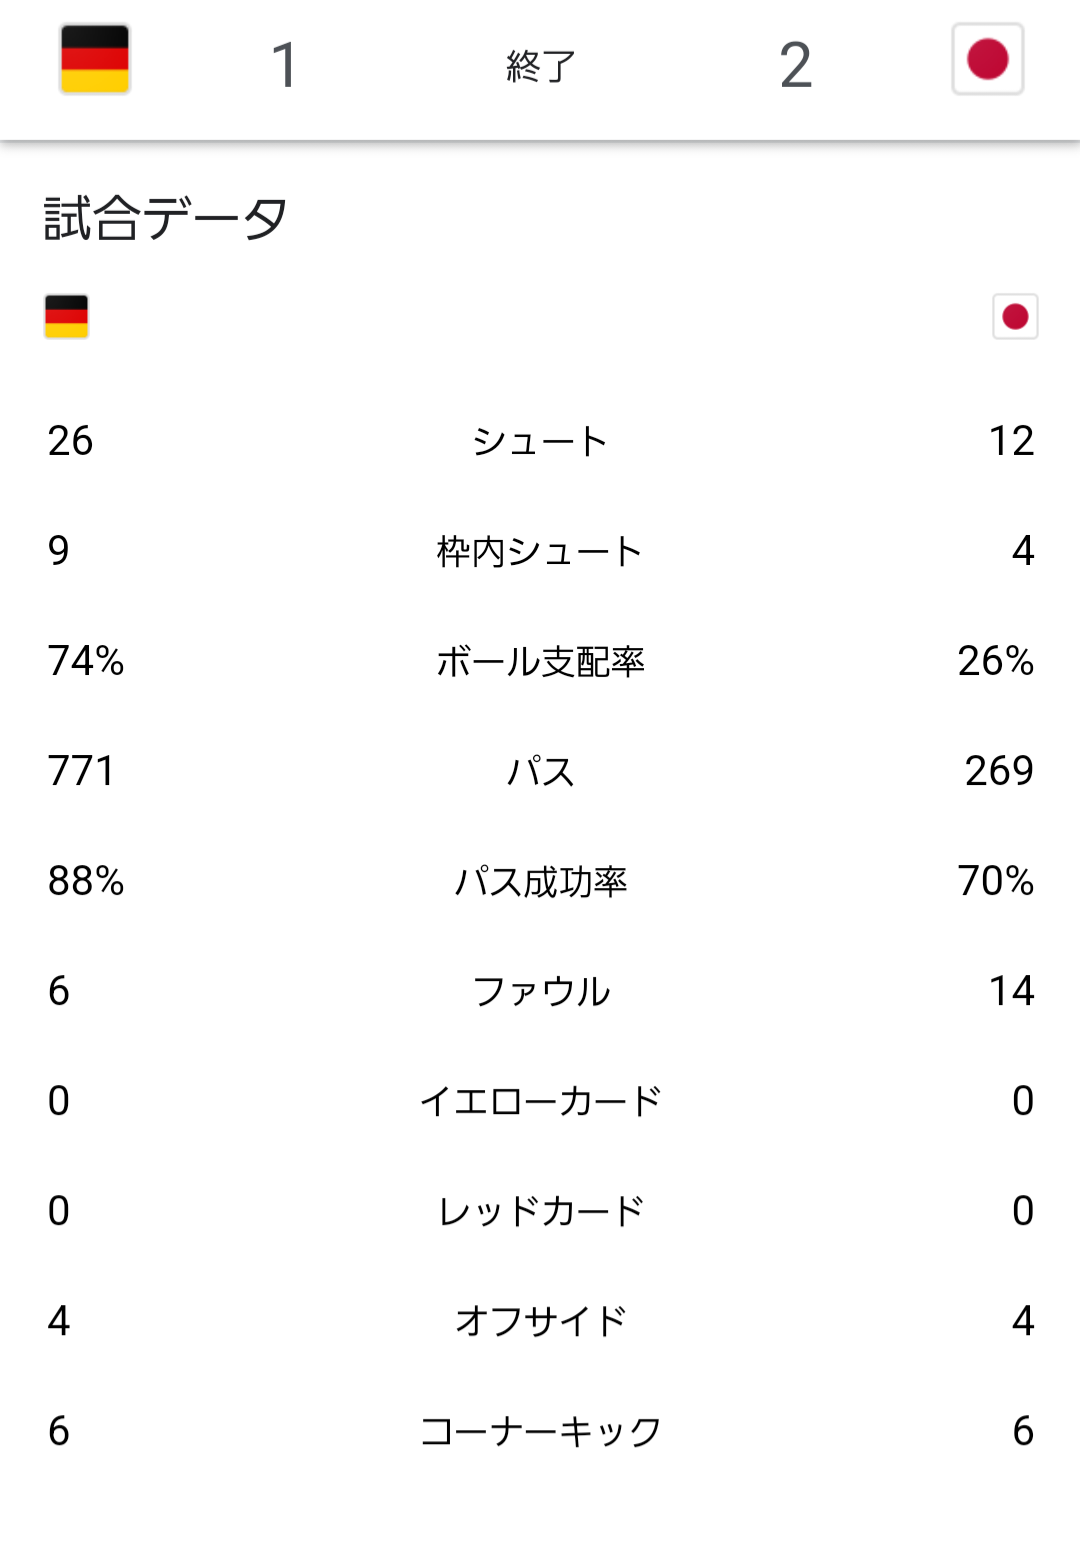Select the パス成功率 stat label
The height and width of the screenshot is (1549, 1080).
coord(540,881)
